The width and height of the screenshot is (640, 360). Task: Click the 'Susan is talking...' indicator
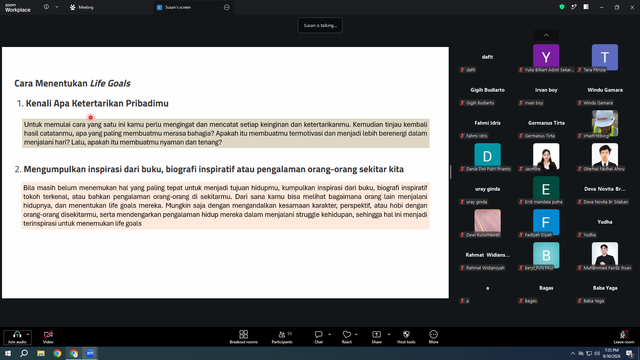pos(320,25)
